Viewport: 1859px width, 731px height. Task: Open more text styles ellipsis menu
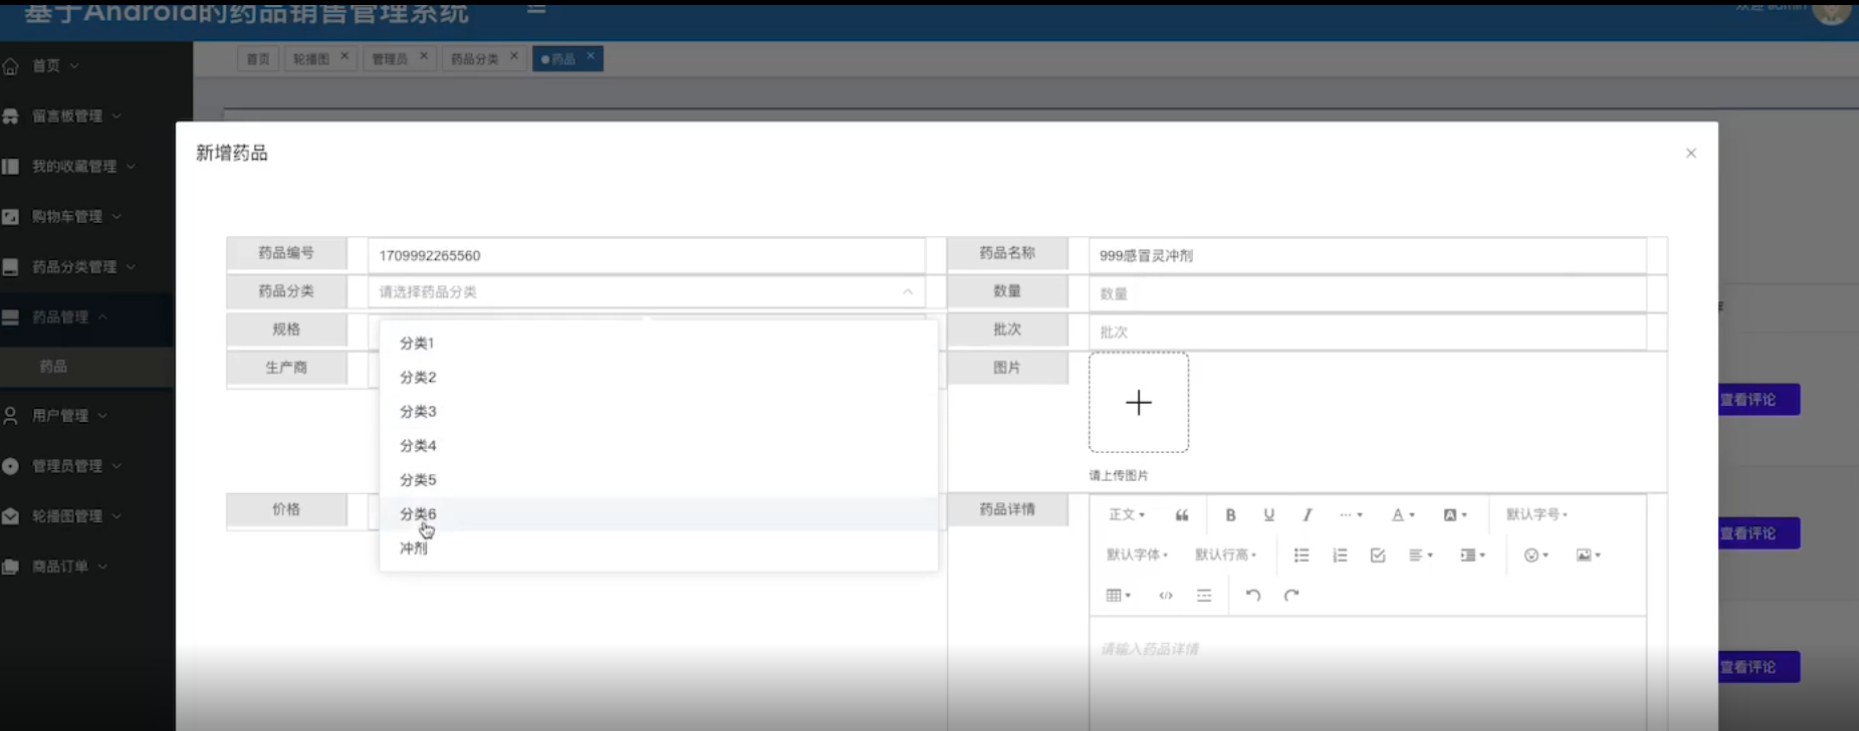(x=1351, y=514)
